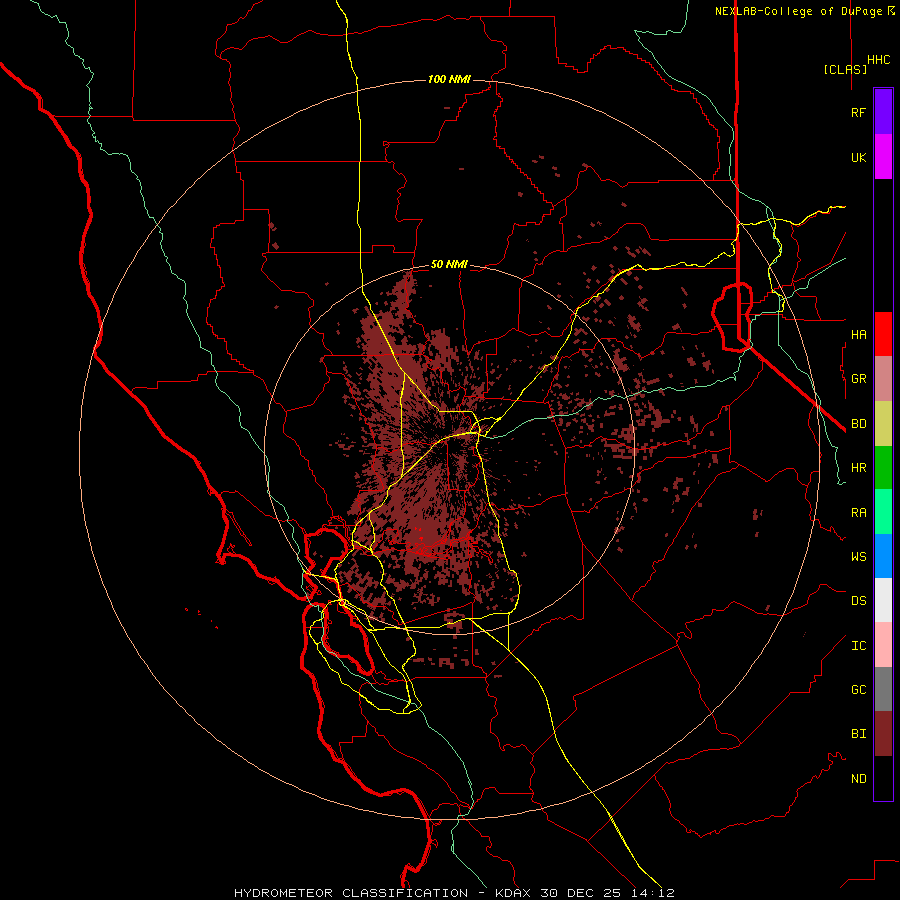Image resolution: width=900 pixels, height=900 pixels.
Task: Click the BD legend label
Action: (x=858, y=424)
